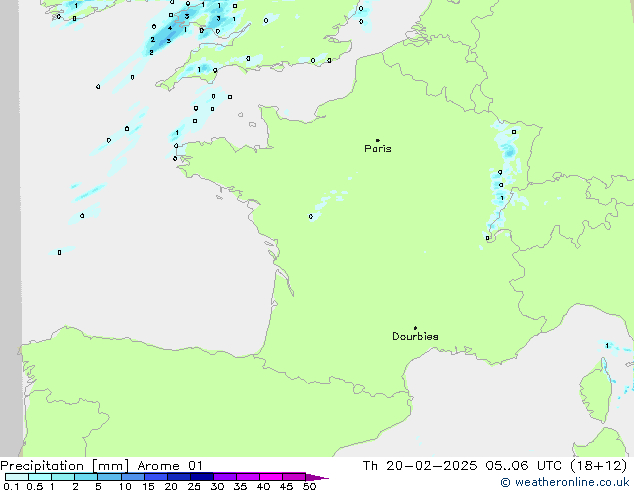
Task: Click the Dourbies city label
Action: pos(415,336)
